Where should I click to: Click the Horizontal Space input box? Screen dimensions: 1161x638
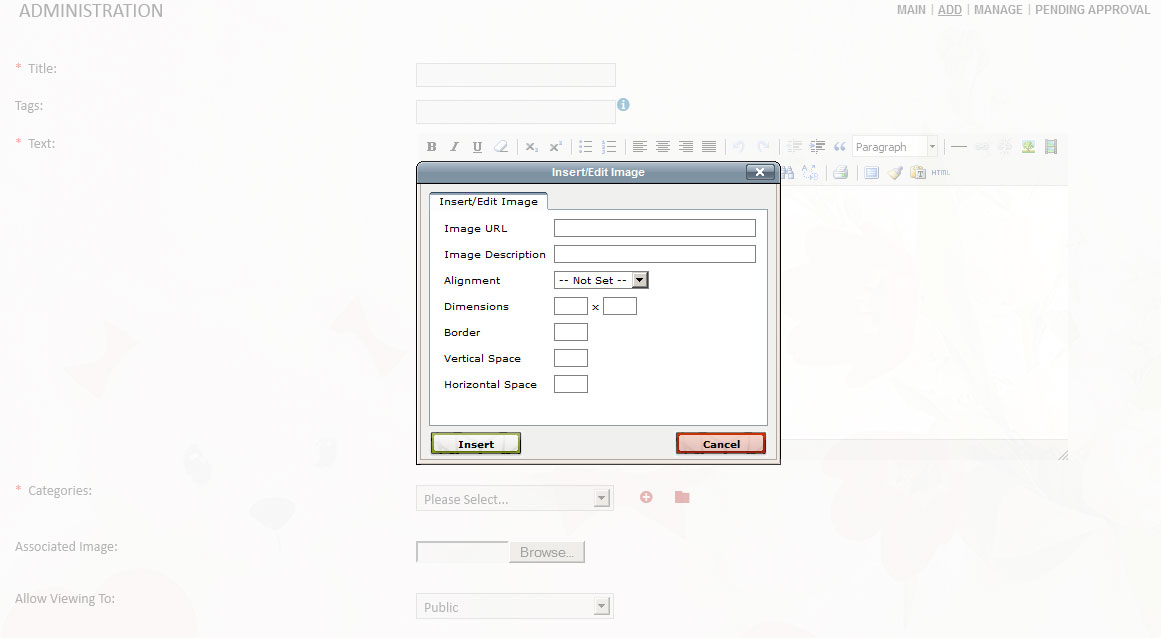pos(571,383)
